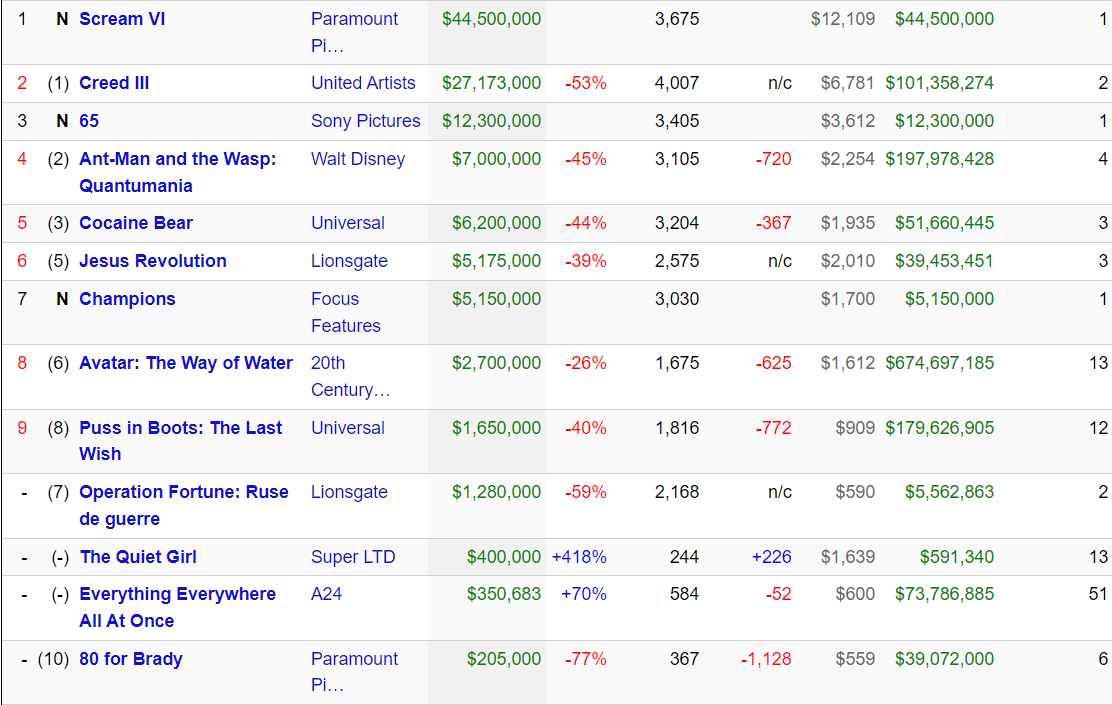The height and width of the screenshot is (705, 1112).
Task: Select theater count 4,007
Action: pos(677,83)
